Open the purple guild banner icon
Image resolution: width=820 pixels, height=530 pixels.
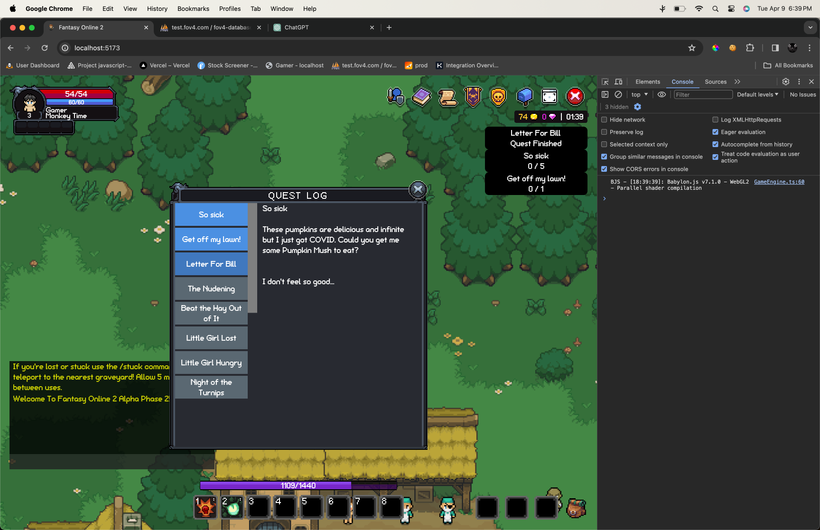point(473,97)
